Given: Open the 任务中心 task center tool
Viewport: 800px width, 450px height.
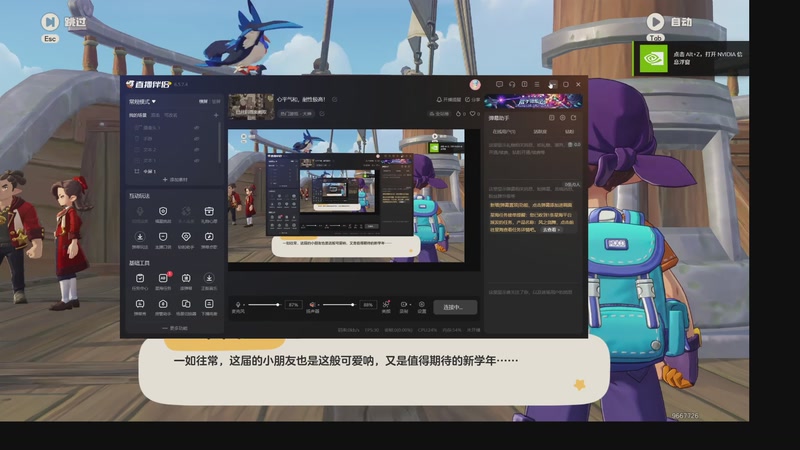Looking at the screenshot, I should point(140,281).
